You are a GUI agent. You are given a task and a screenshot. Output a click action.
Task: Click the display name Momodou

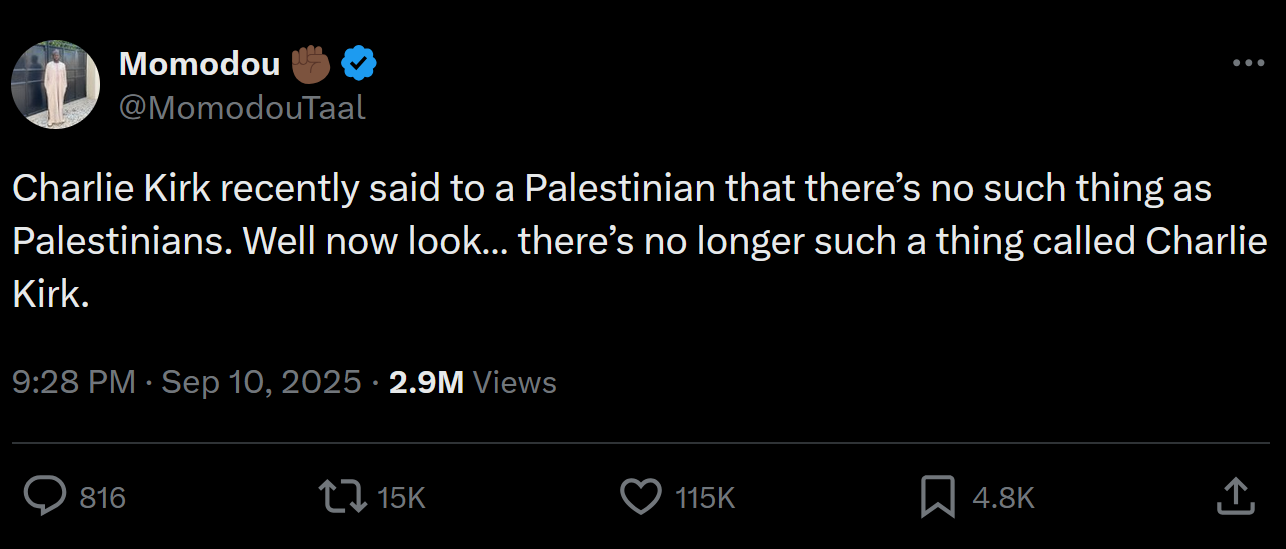199,64
